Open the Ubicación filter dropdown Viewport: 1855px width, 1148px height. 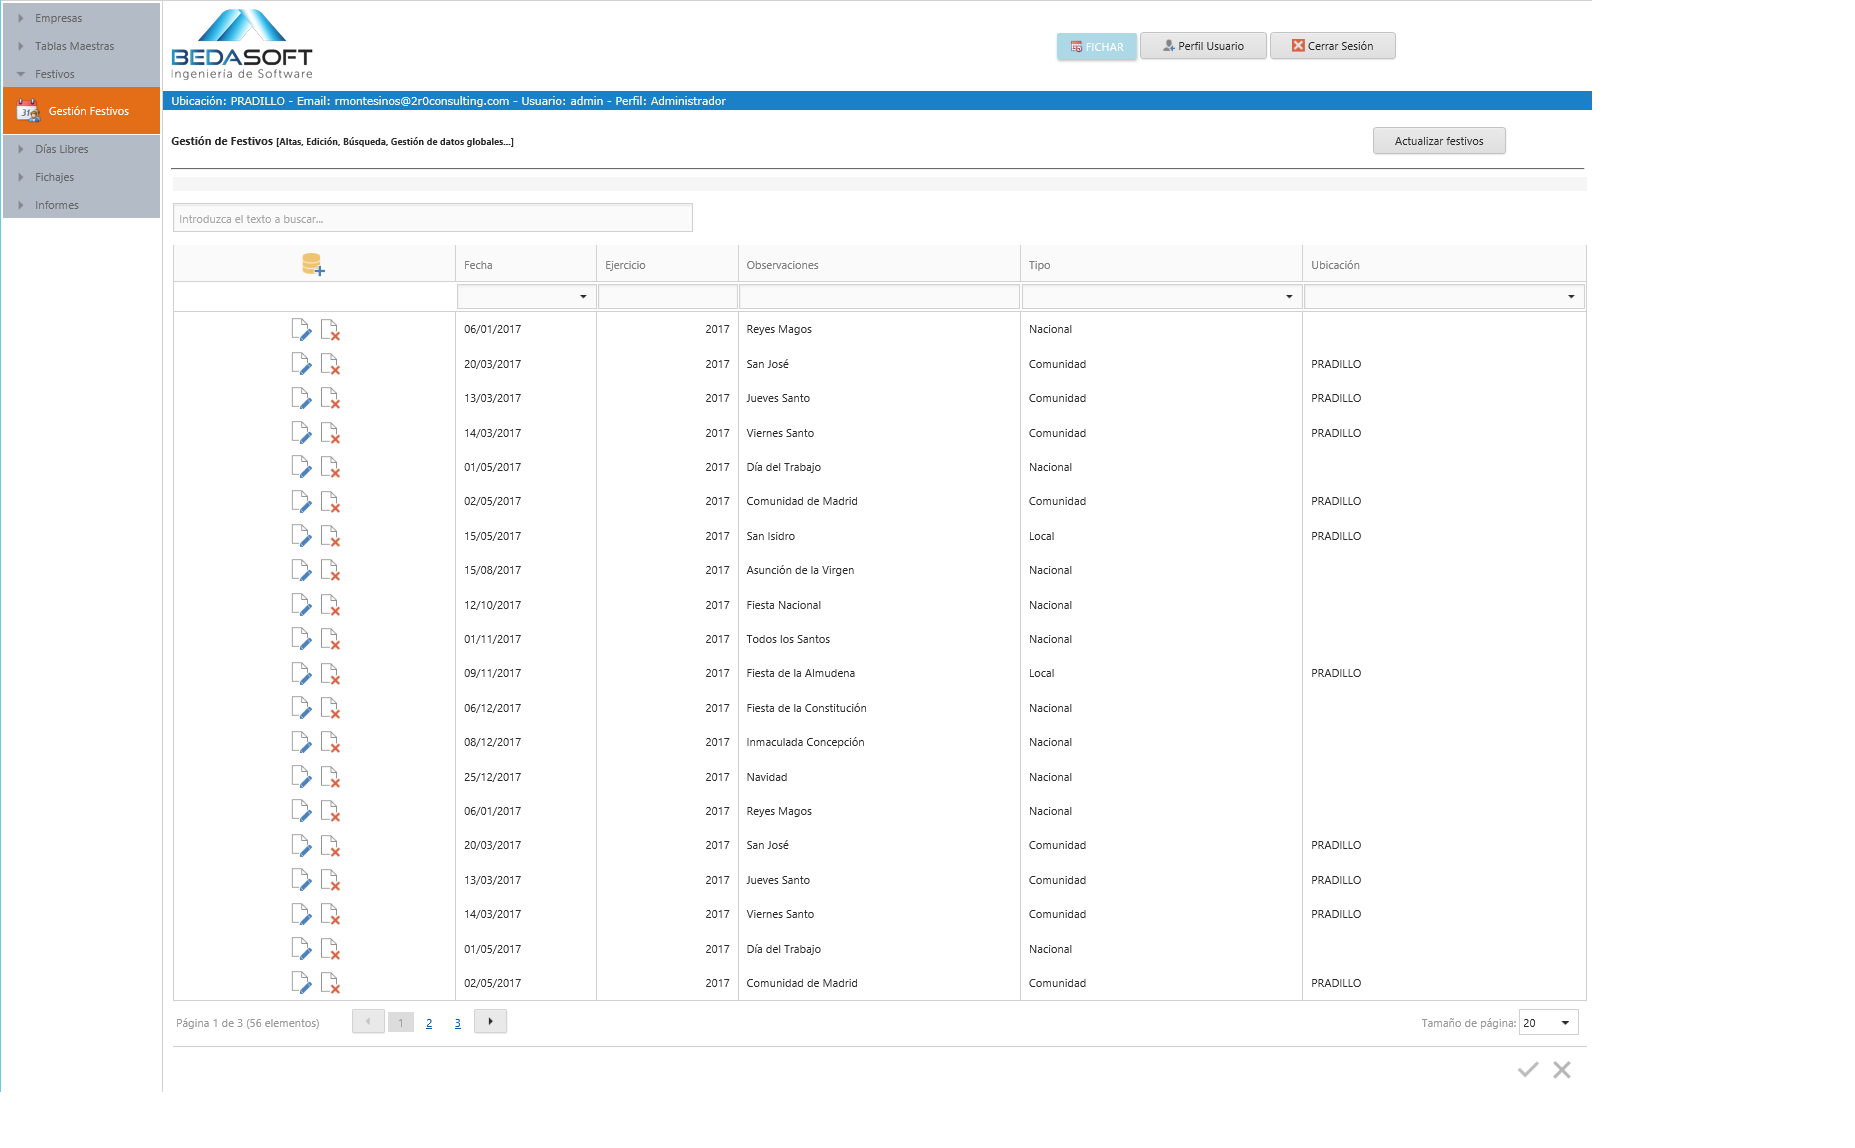[x=1570, y=297]
